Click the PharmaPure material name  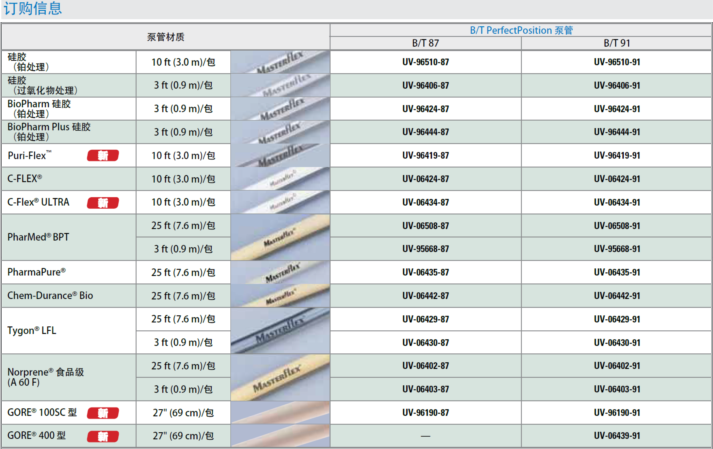[36, 272]
